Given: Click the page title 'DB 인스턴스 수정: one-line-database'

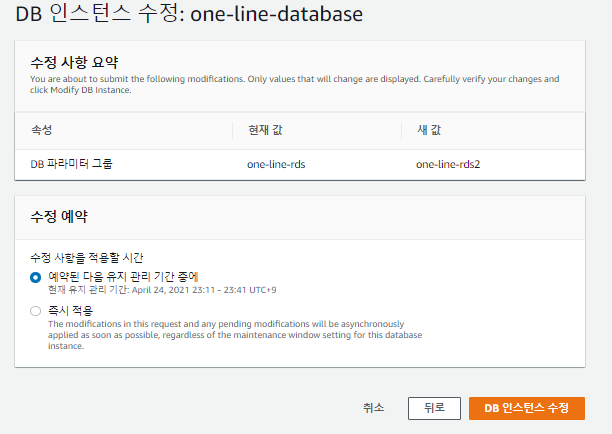Looking at the screenshot, I should click(x=189, y=14).
